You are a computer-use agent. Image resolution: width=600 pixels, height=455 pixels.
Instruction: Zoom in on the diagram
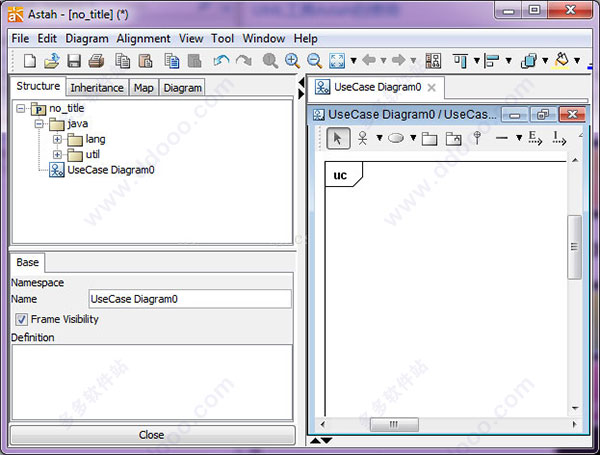(292, 61)
